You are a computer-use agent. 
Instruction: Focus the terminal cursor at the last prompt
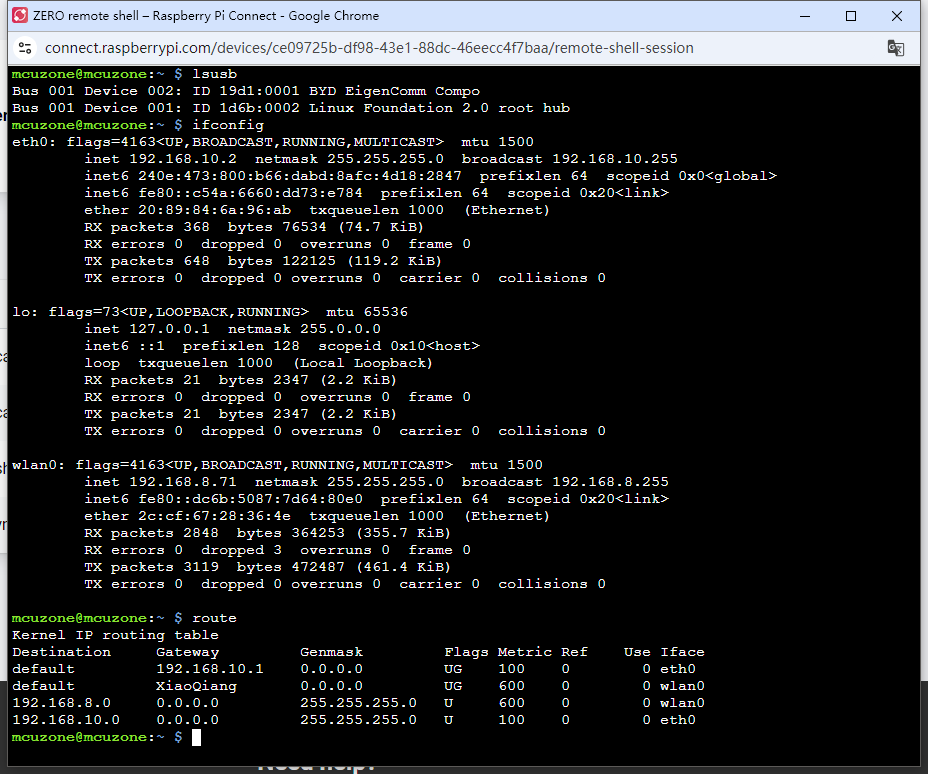(x=197, y=737)
